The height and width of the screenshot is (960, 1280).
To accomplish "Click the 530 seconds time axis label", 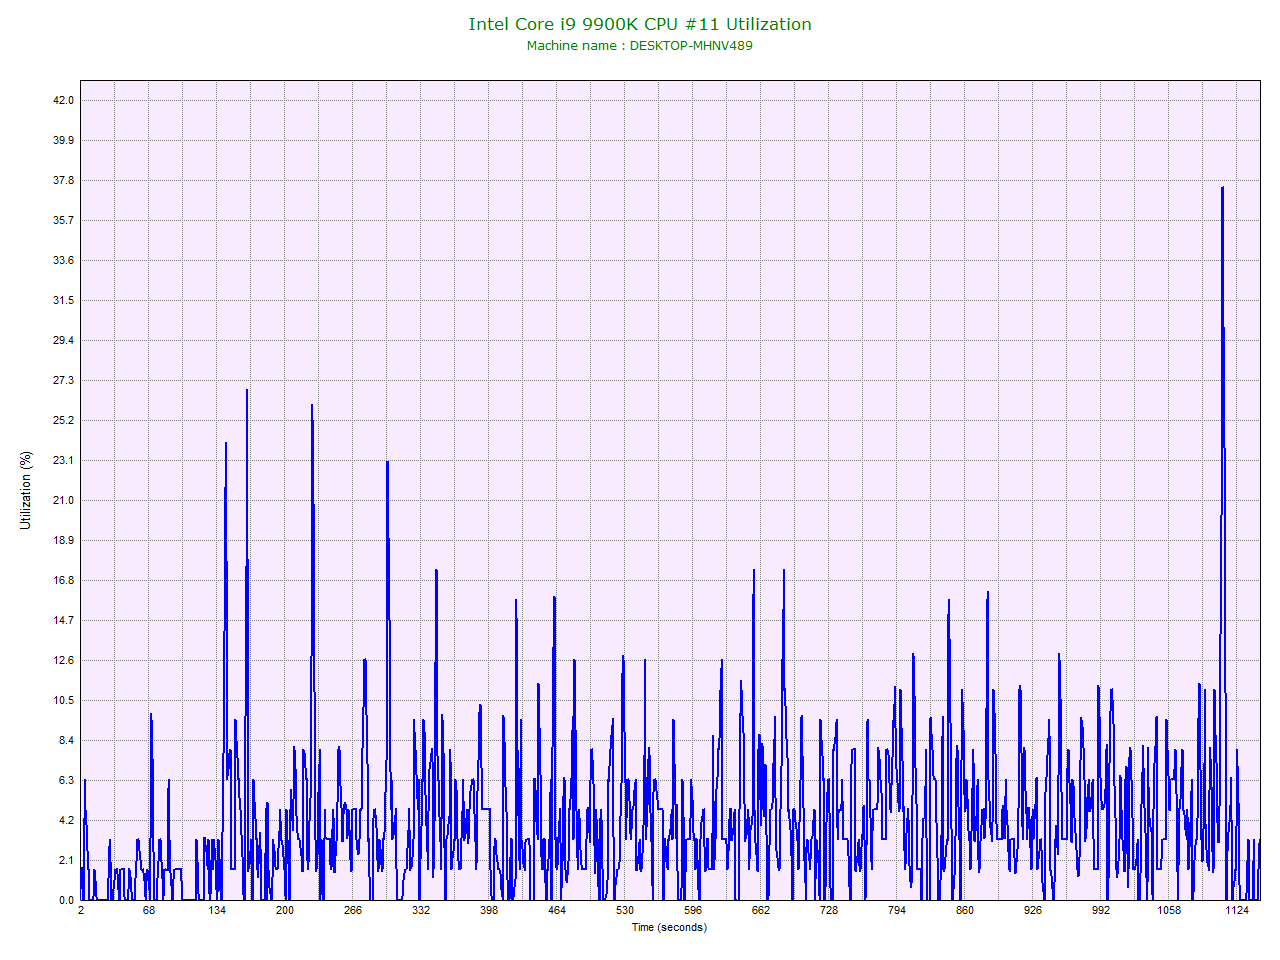I will click(625, 910).
